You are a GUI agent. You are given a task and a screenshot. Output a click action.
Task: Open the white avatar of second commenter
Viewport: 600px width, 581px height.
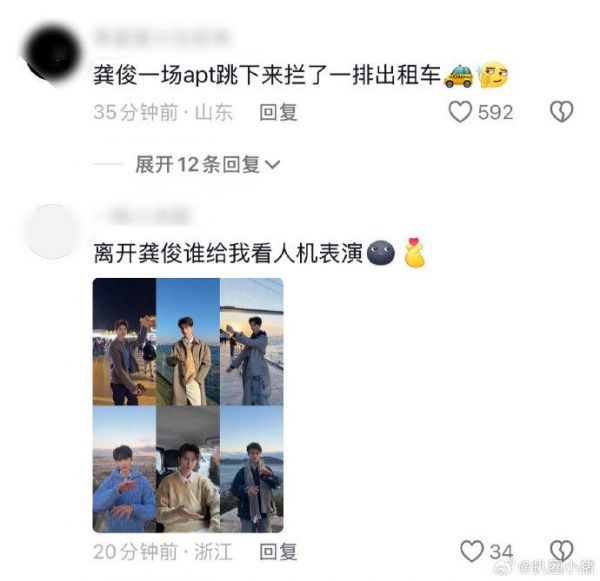click(52, 231)
